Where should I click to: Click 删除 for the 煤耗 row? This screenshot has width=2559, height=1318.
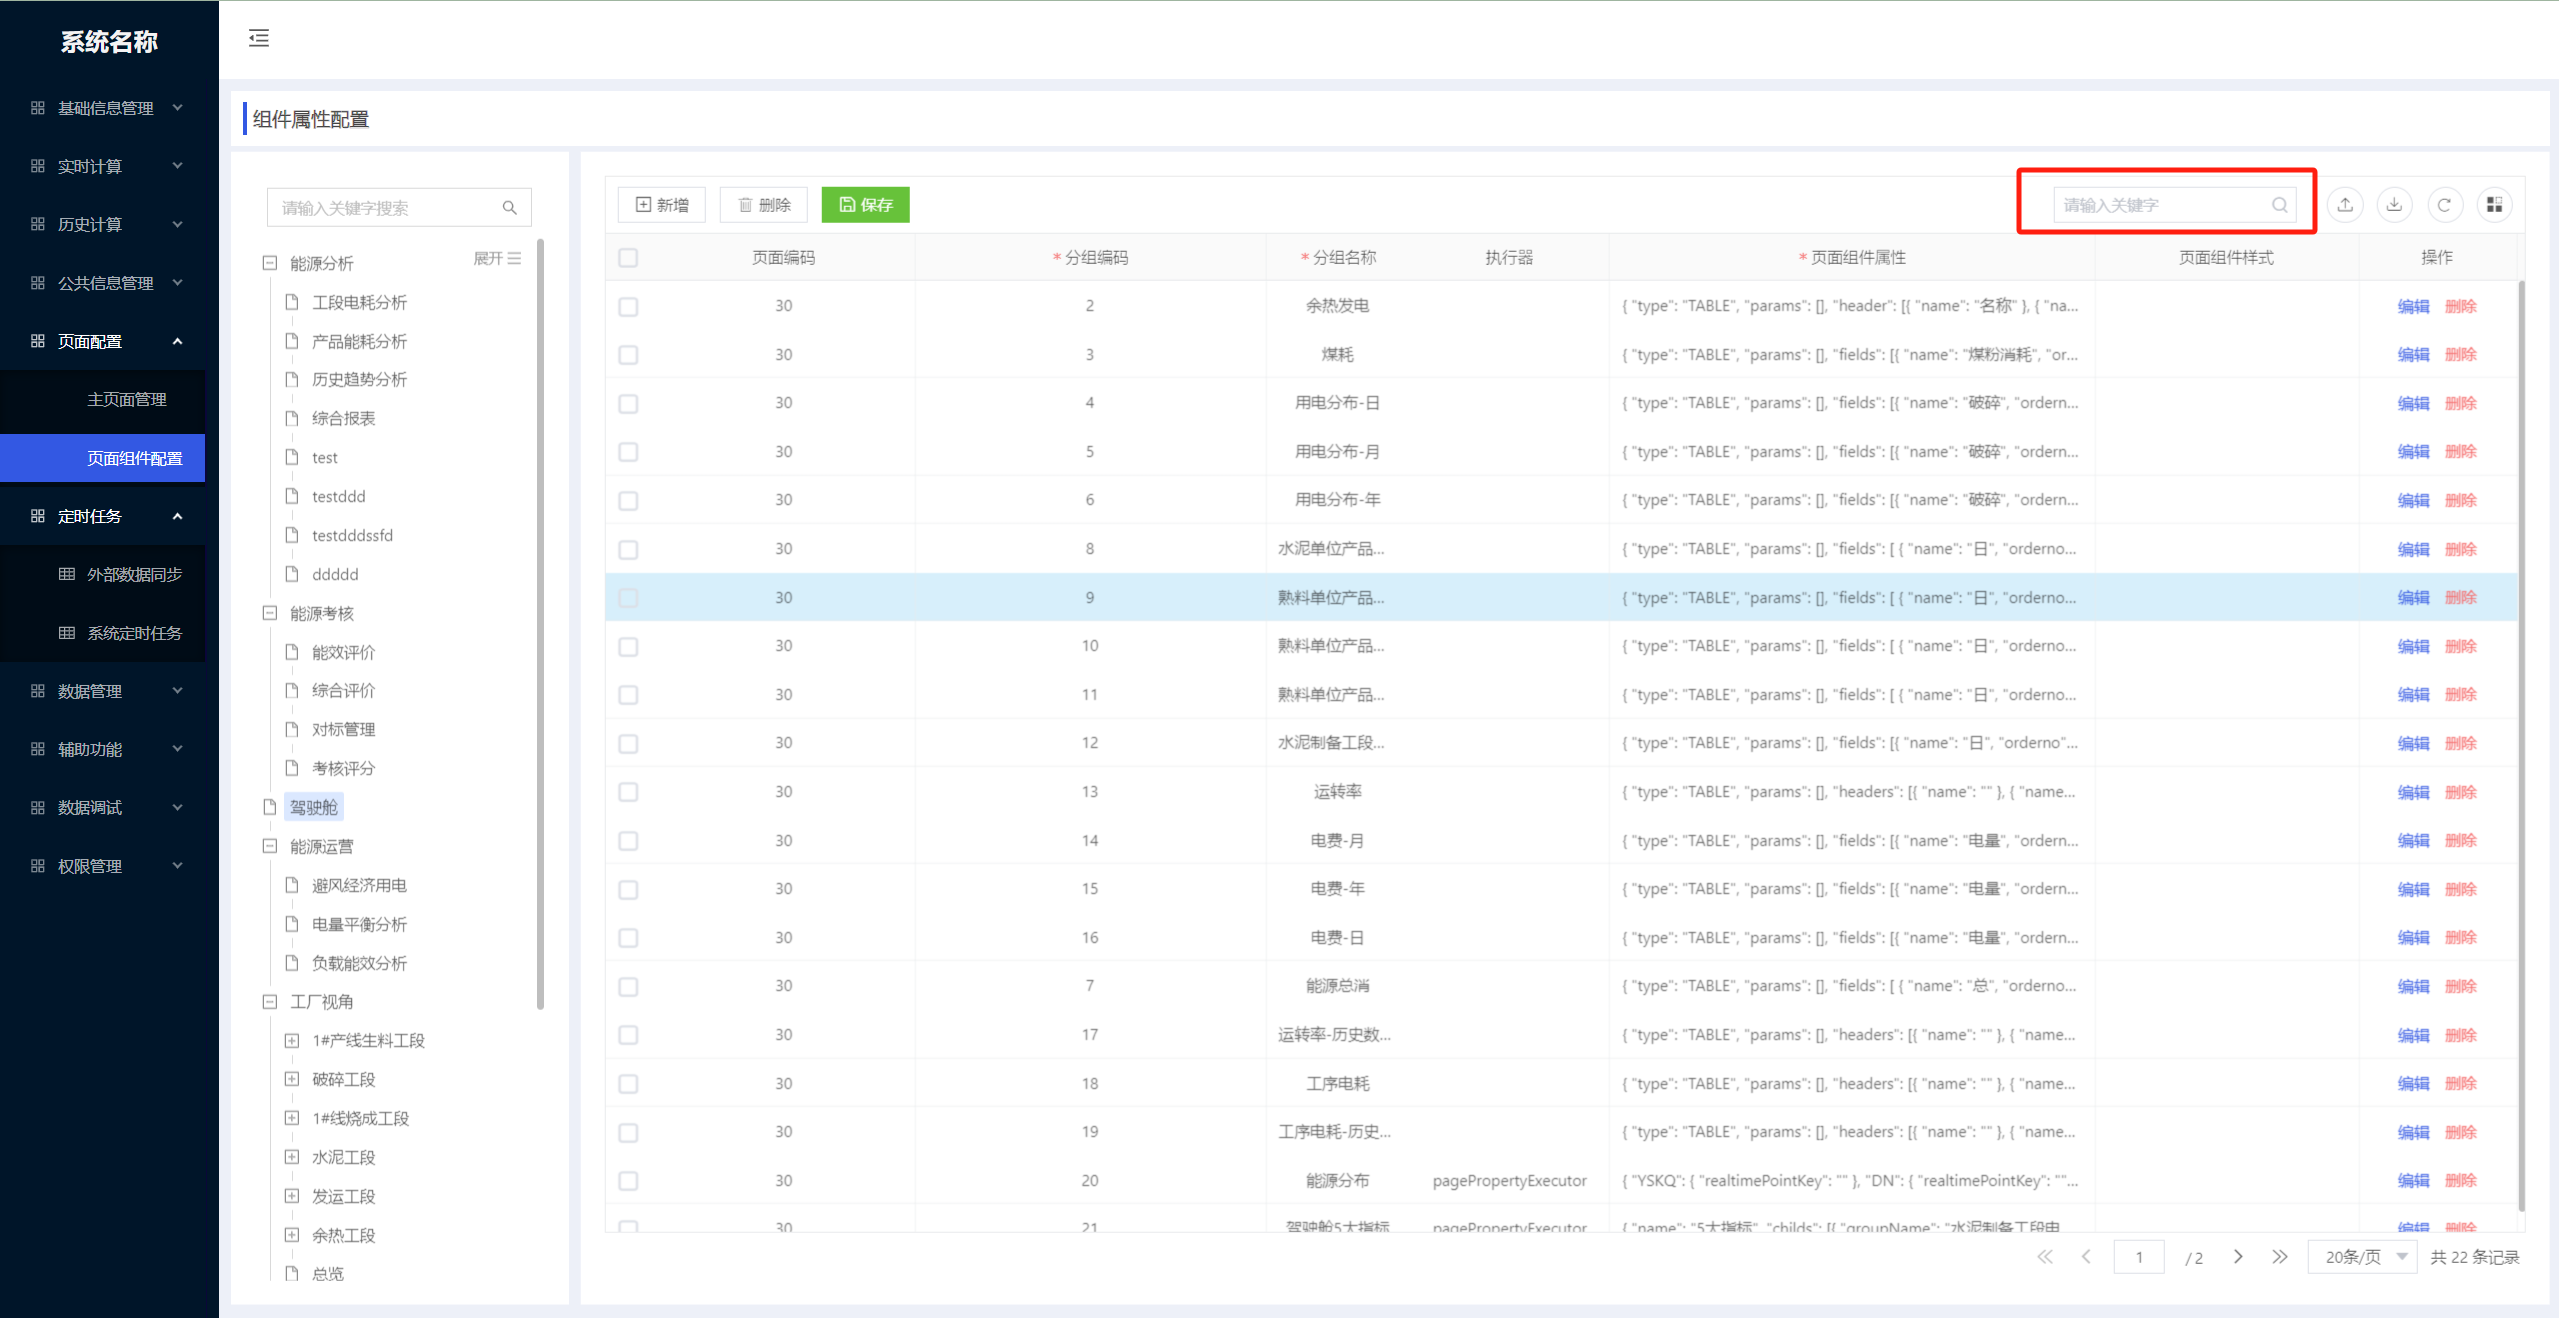click(2461, 355)
